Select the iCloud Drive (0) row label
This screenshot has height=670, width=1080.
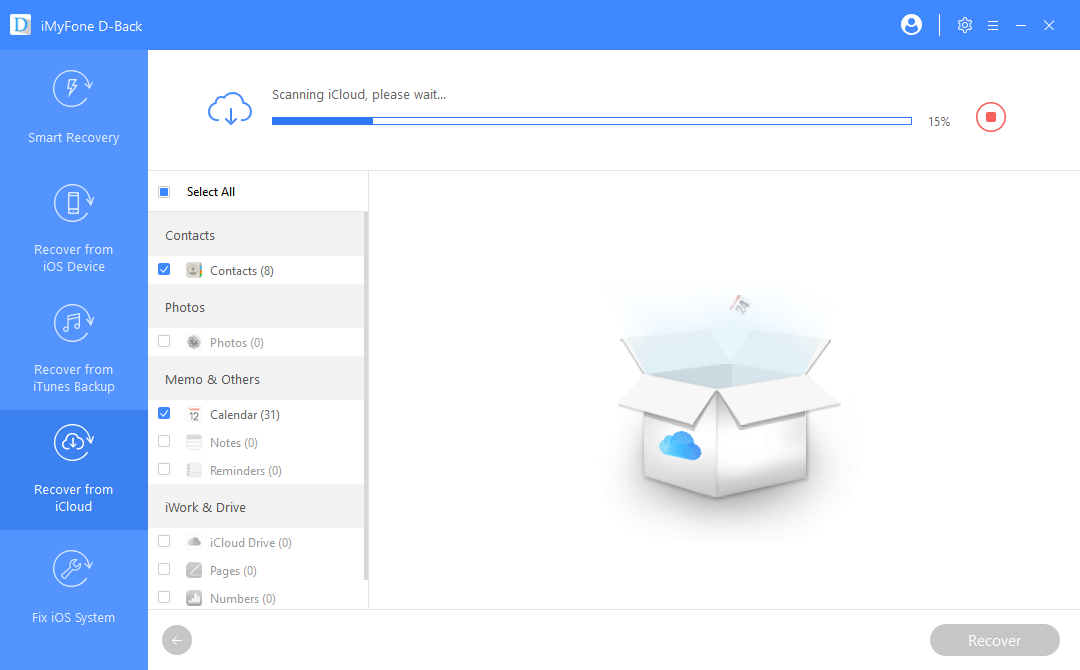[x=251, y=543]
